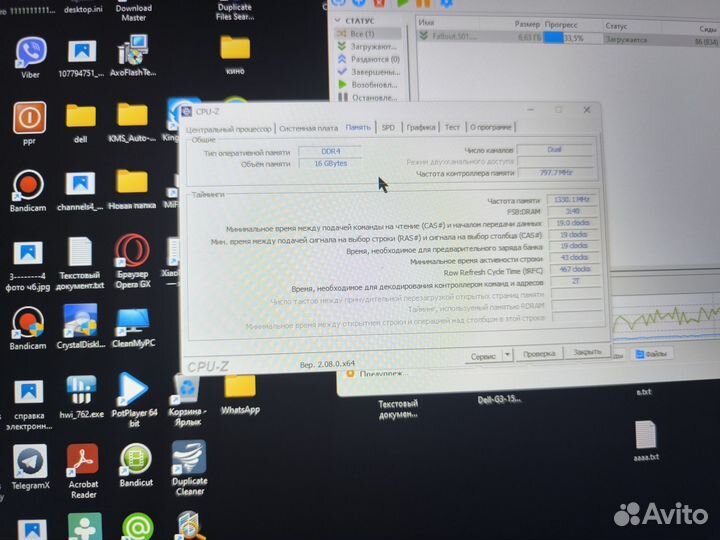Collapse the СТАТУС section in torrent client
Image resolution: width=720 pixels, height=540 pixels.
(x=338, y=20)
